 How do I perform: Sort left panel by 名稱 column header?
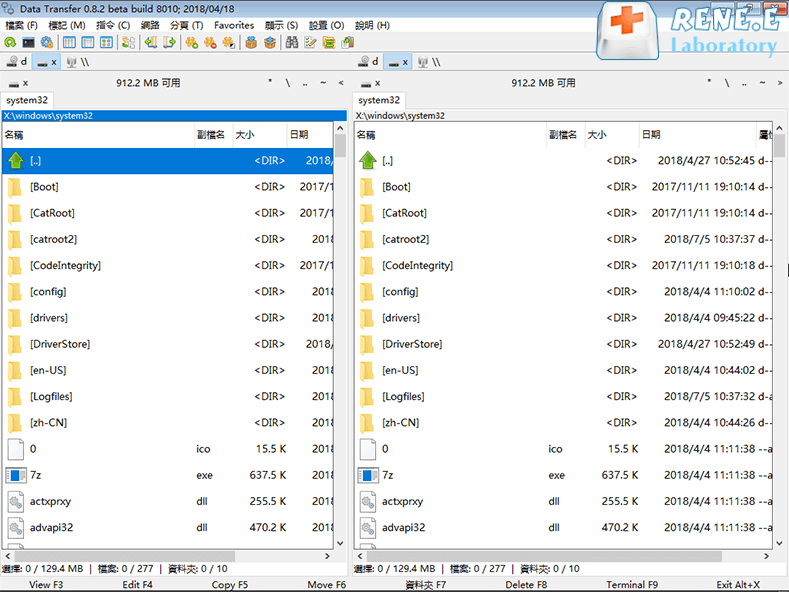(x=98, y=134)
